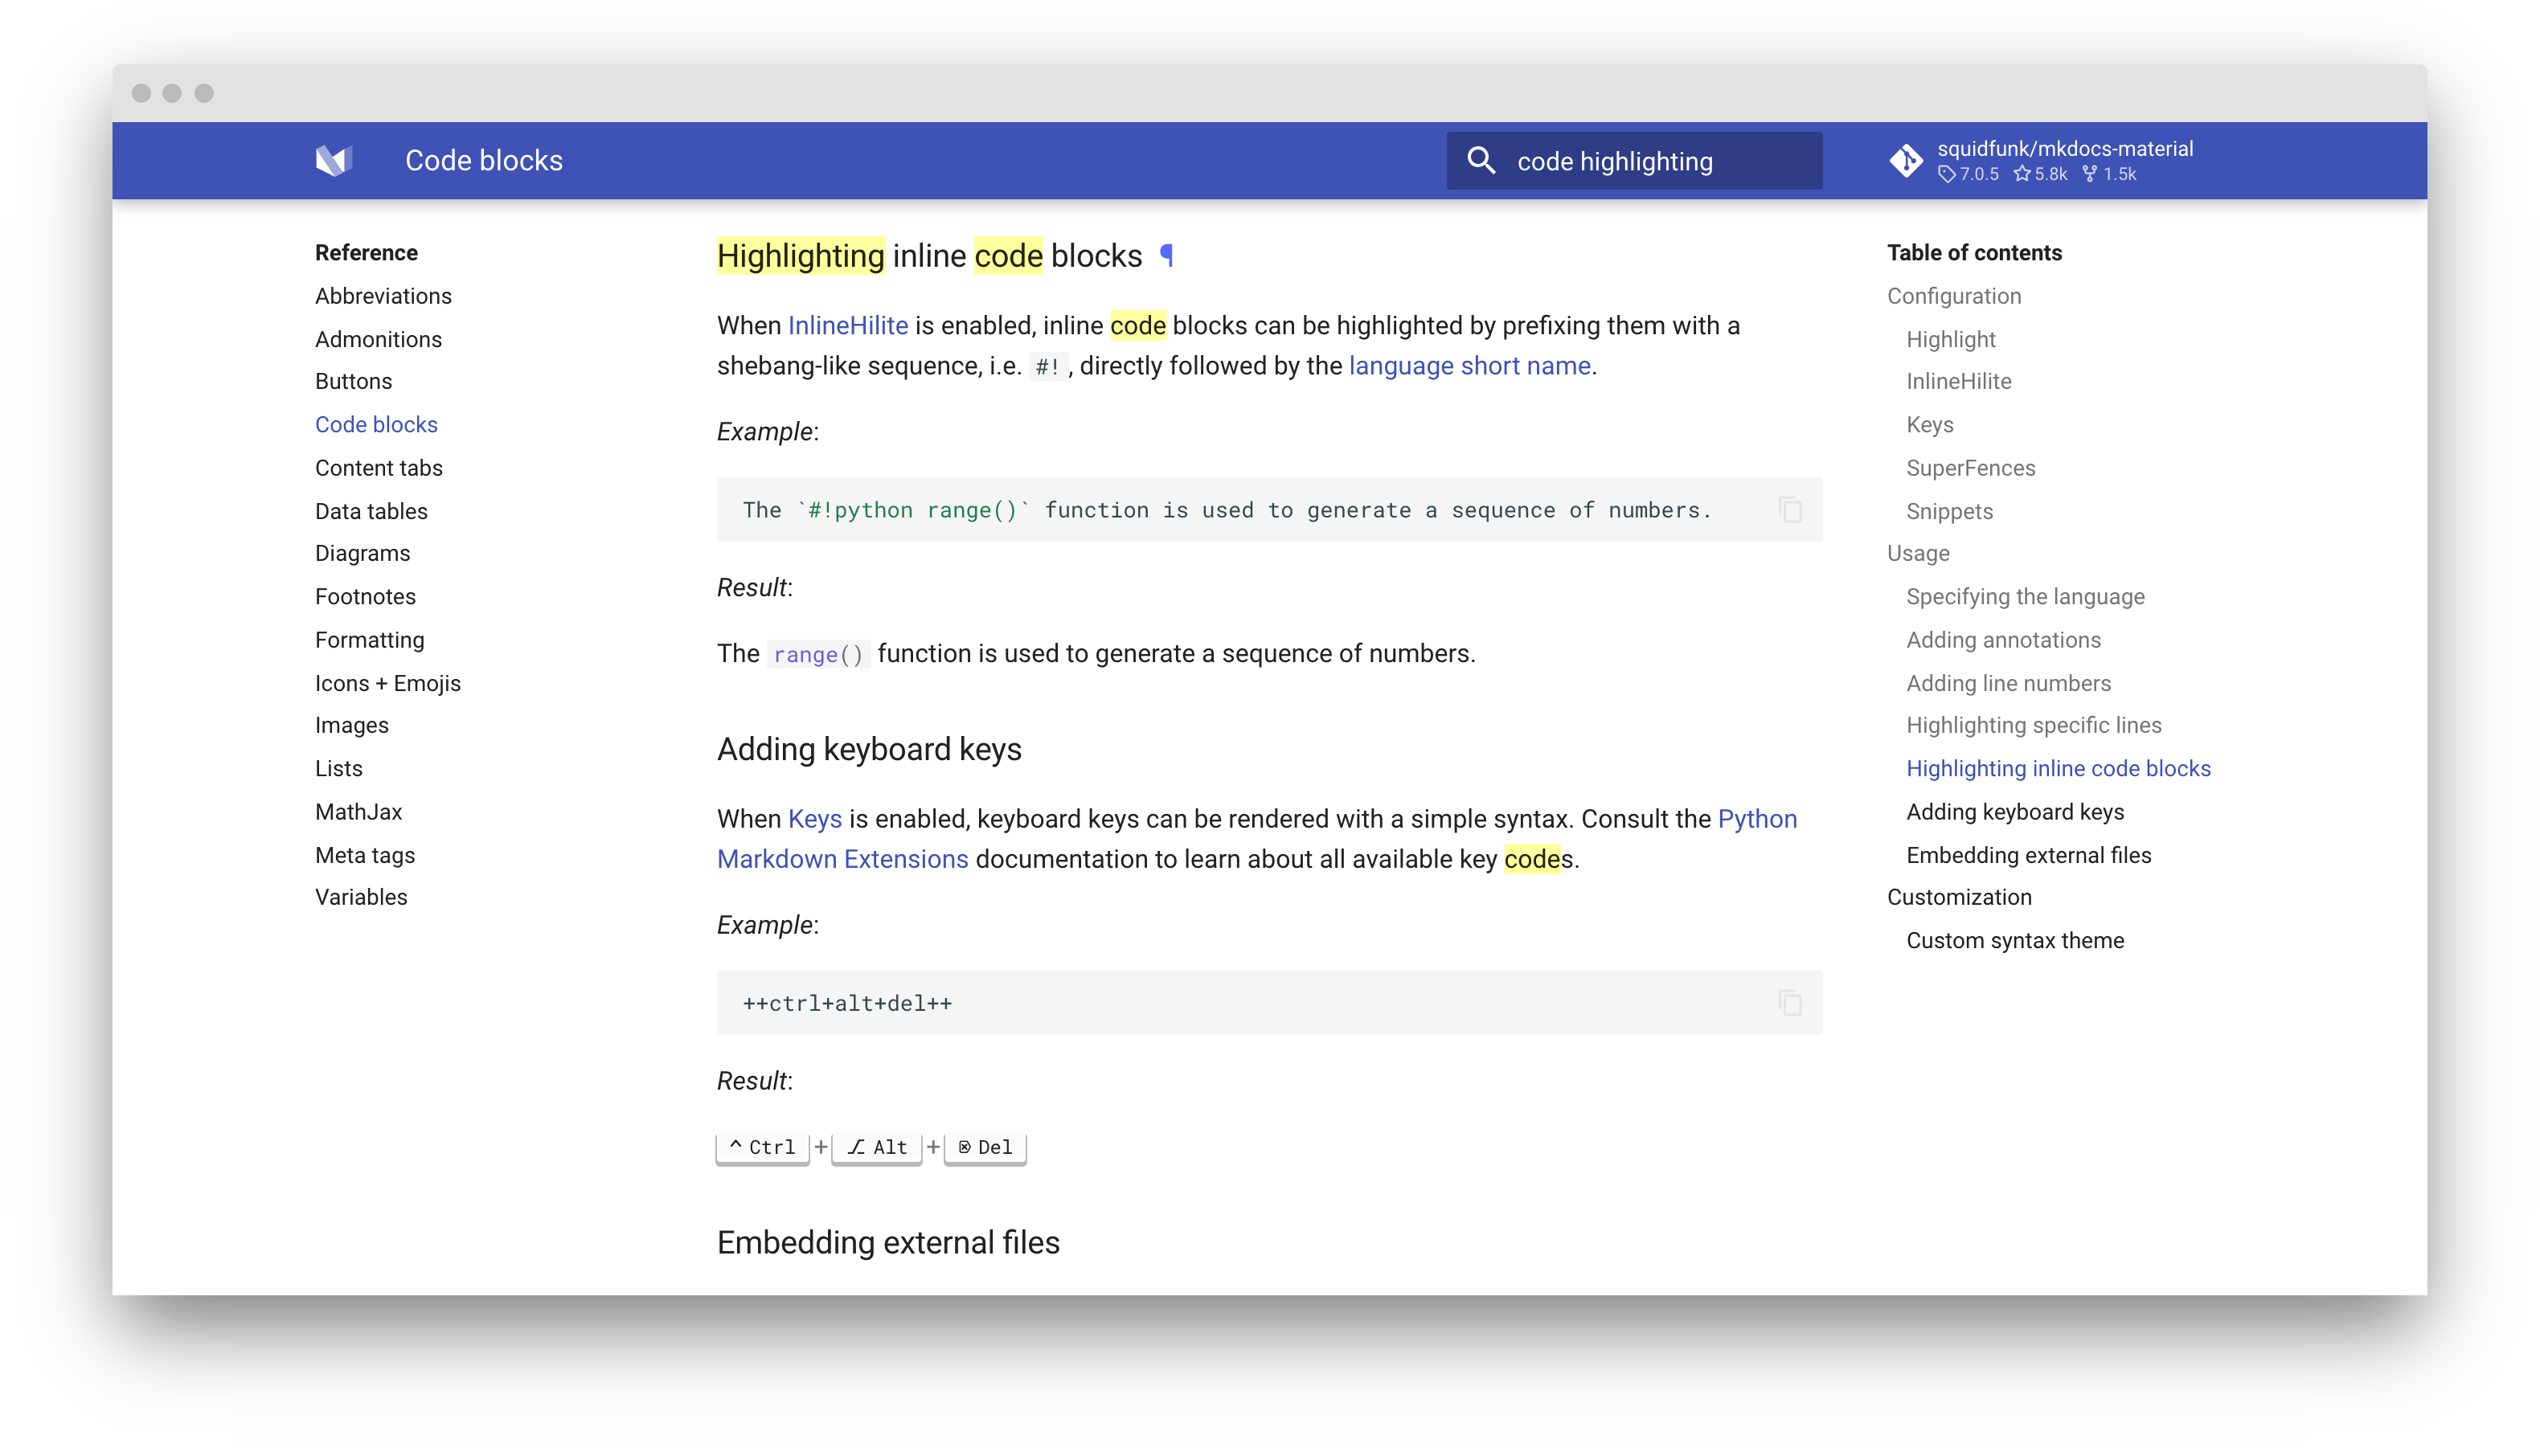Open the InlineHilite link
The width and height of the screenshot is (2540, 1456).
(846, 325)
